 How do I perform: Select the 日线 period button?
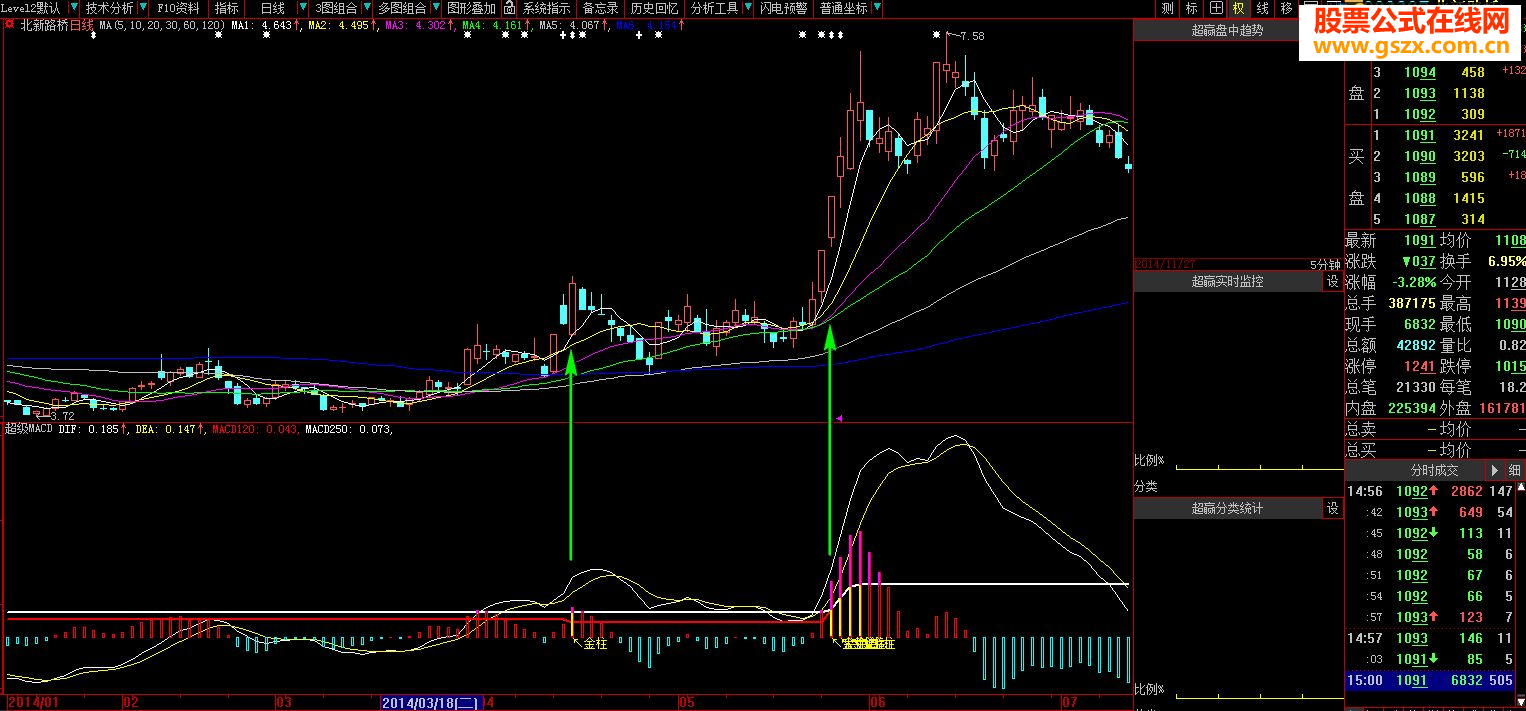pos(272,8)
